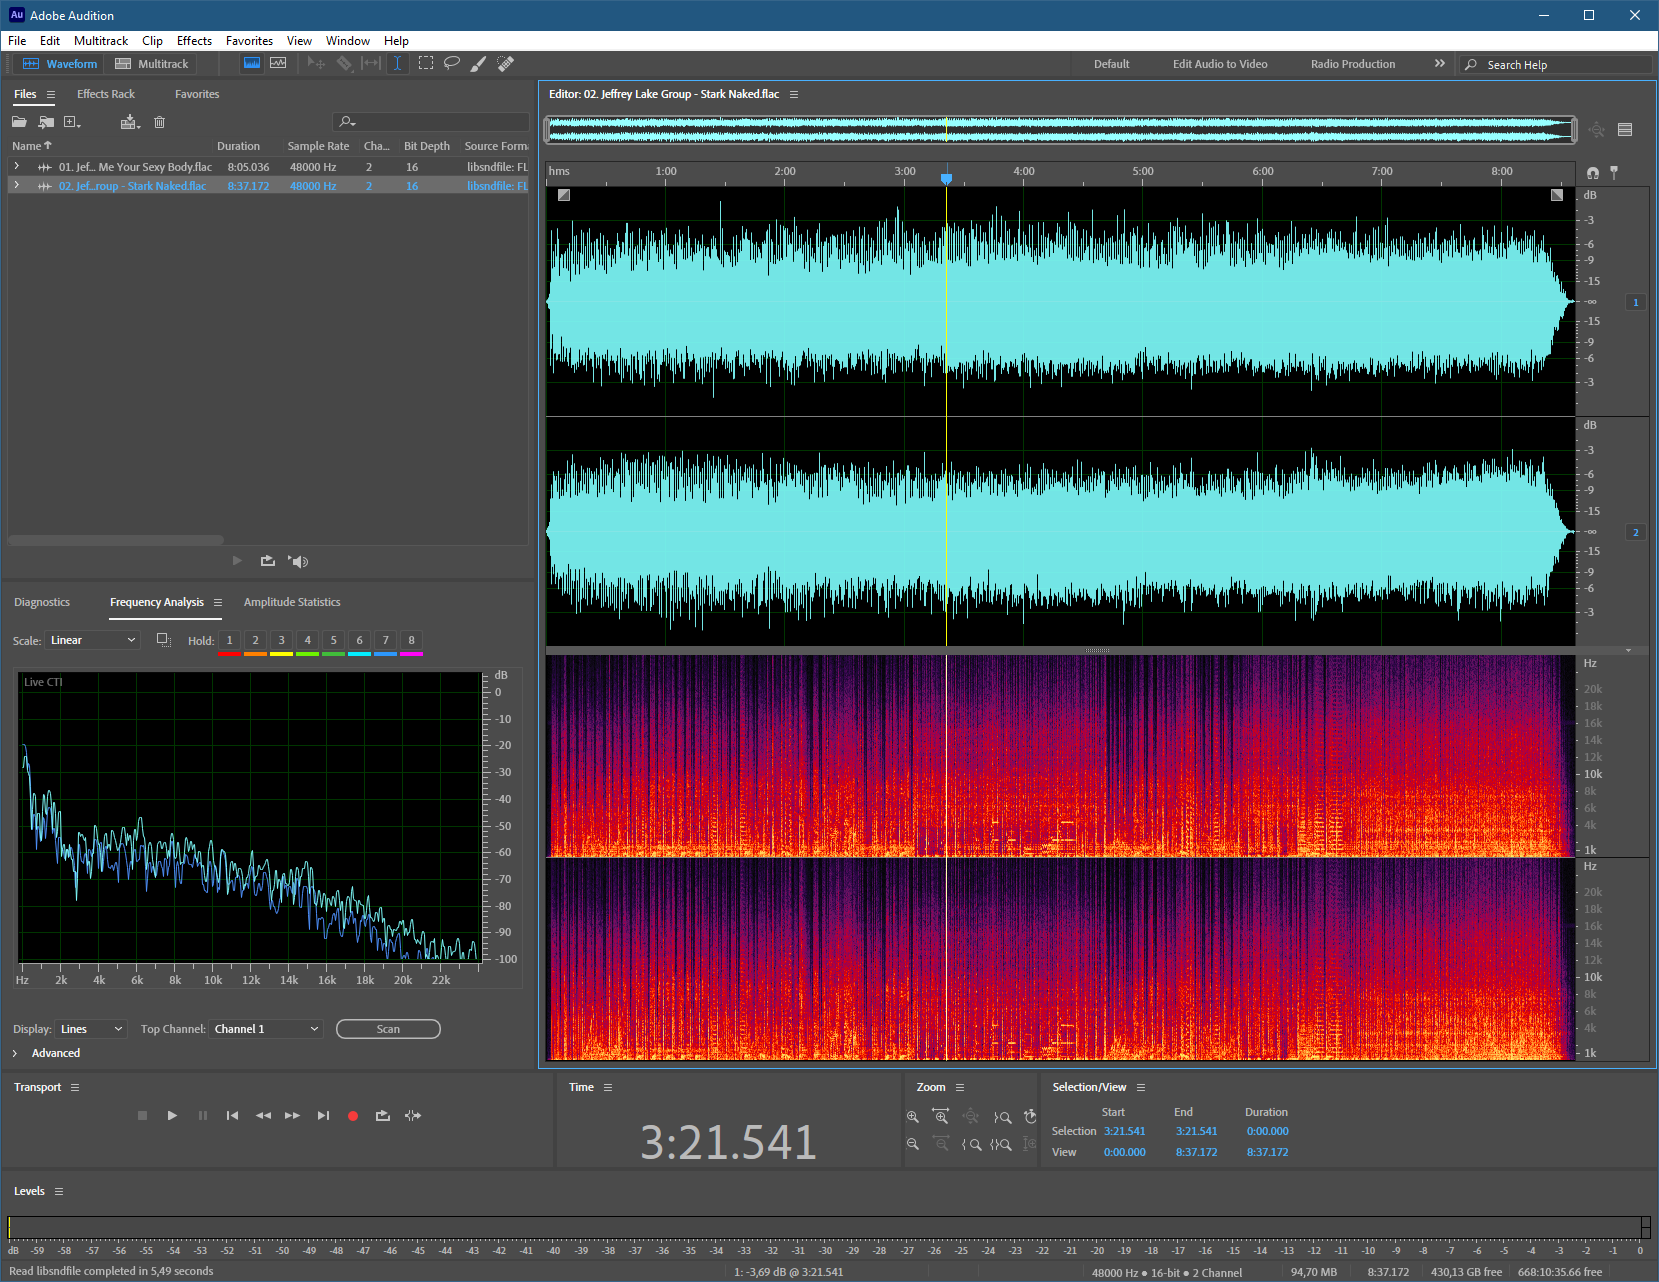The height and width of the screenshot is (1282, 1659).
Task: Click Insert into Multitrack icon
Action: coord(130,122)
